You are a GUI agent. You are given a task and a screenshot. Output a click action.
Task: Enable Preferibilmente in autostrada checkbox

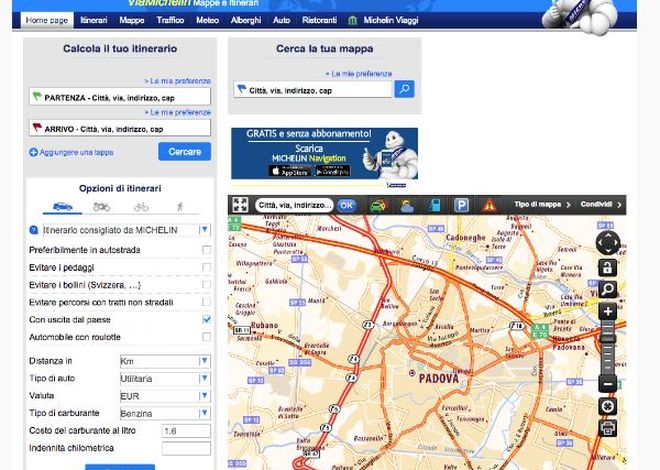pyautogui.click(x=206, y=250)
